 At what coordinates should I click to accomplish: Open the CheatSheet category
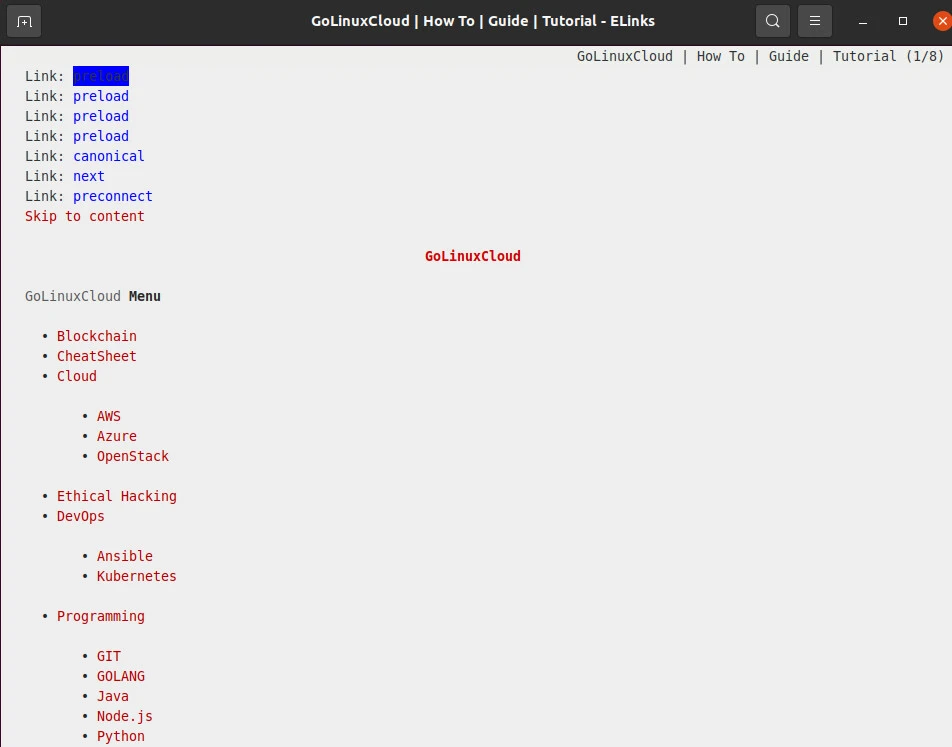tap(96, 356)
